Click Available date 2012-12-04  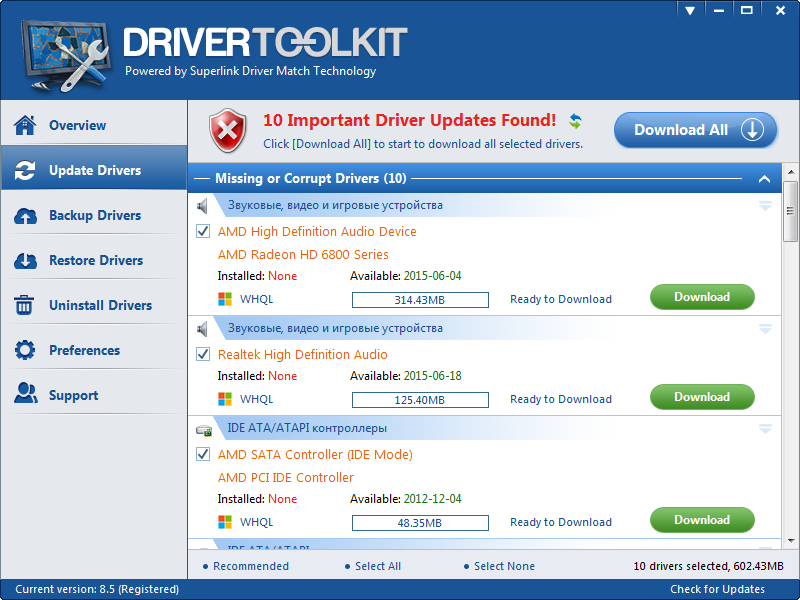click(433, 499)
